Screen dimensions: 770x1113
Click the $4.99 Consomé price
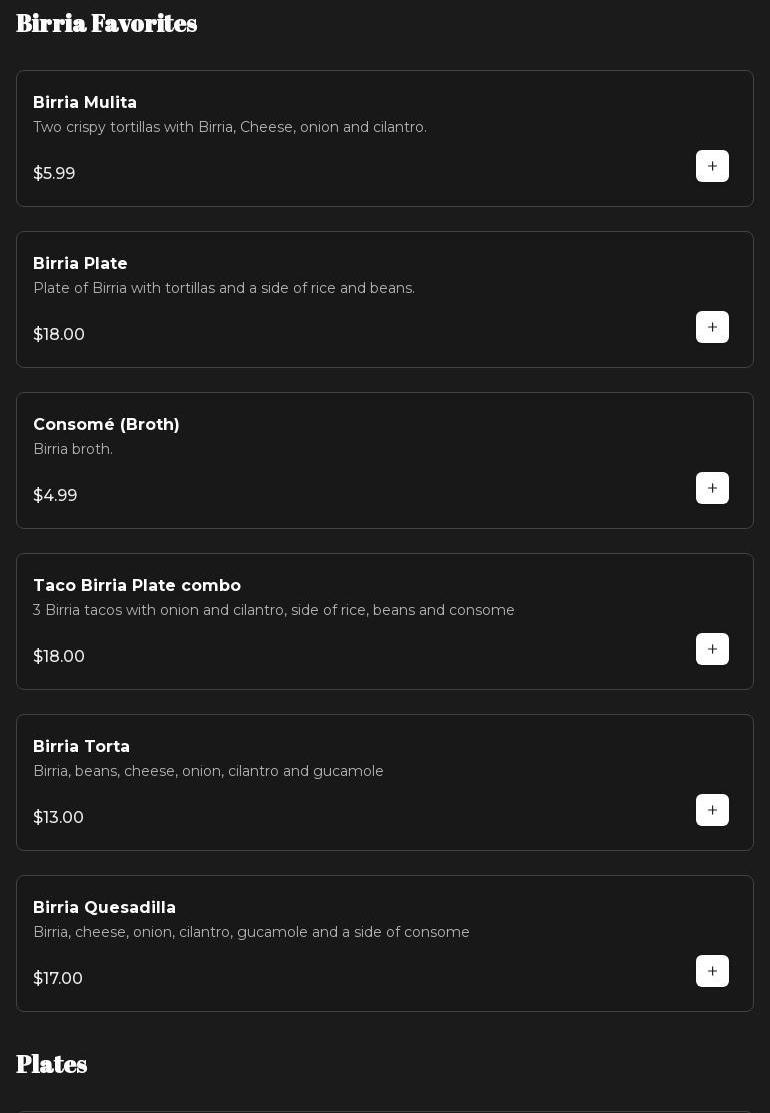click(x=55, y=496)
